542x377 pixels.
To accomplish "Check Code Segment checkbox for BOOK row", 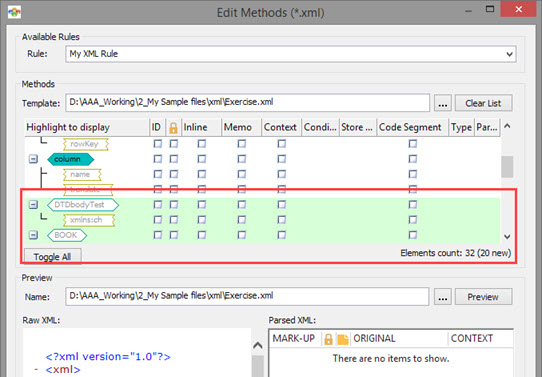I will pos(413,235).
